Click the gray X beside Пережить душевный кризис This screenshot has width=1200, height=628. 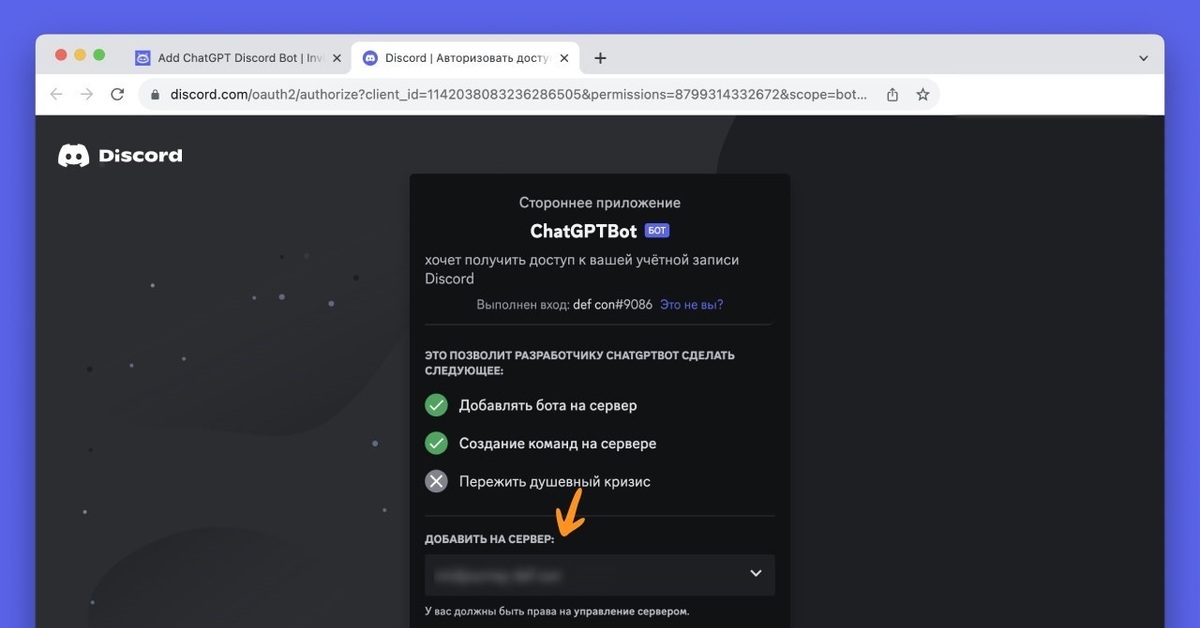tap(436, 481)
